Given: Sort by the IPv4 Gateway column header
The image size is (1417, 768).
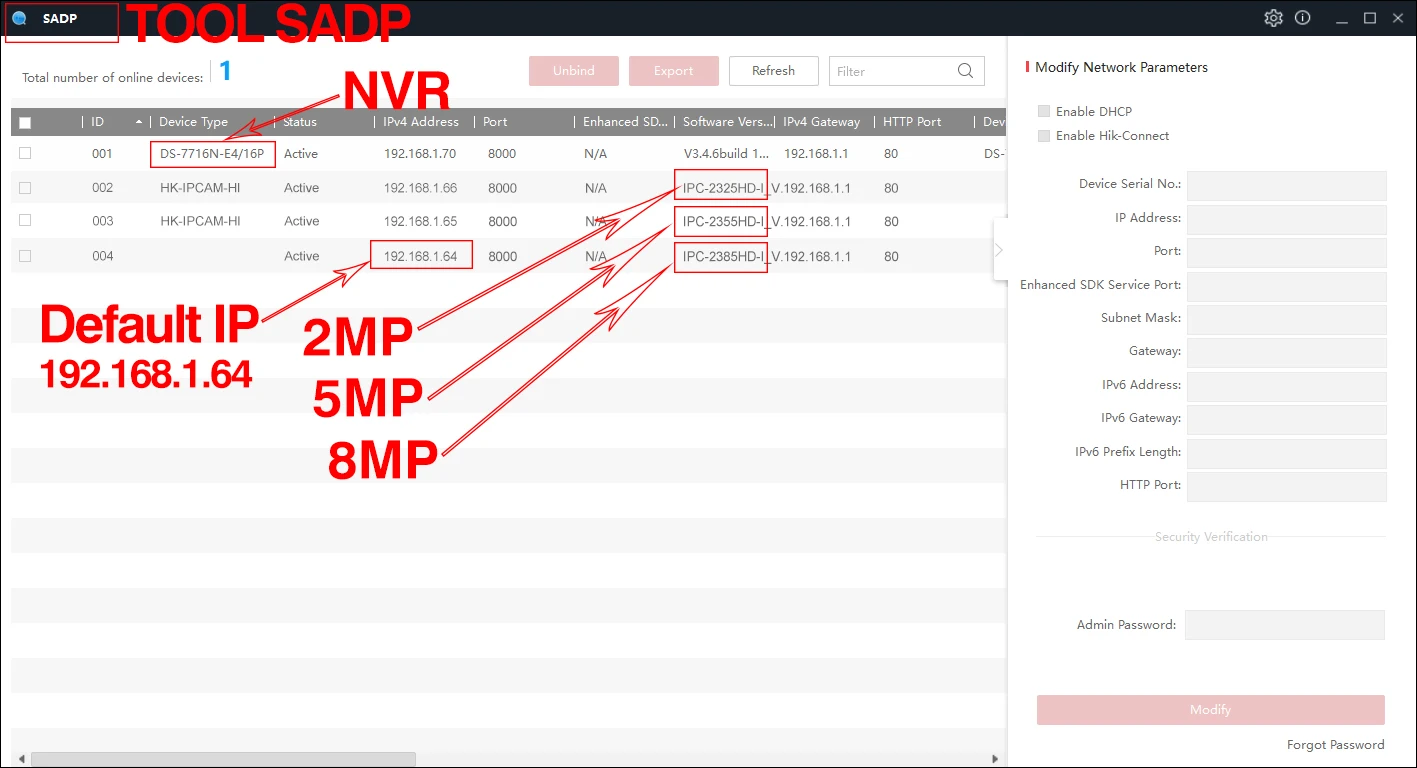Looking at the screenshot, I should pyautogui.click(x=822, y=122).
